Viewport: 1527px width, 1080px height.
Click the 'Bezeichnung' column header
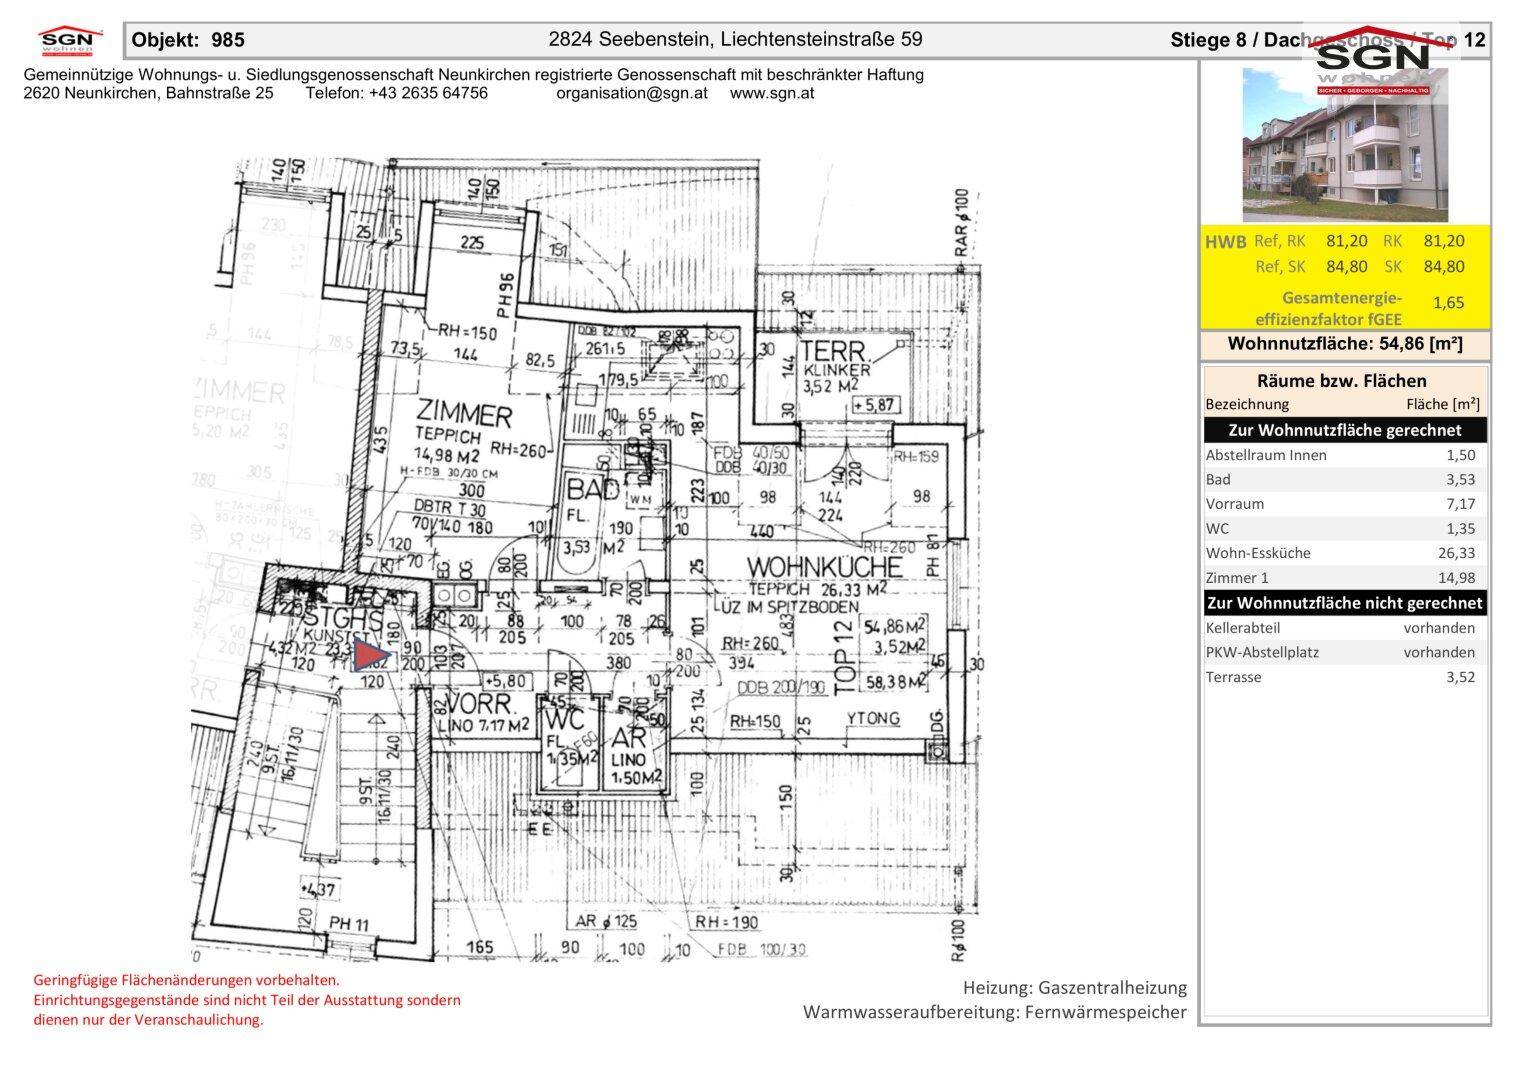[1247, 405]
